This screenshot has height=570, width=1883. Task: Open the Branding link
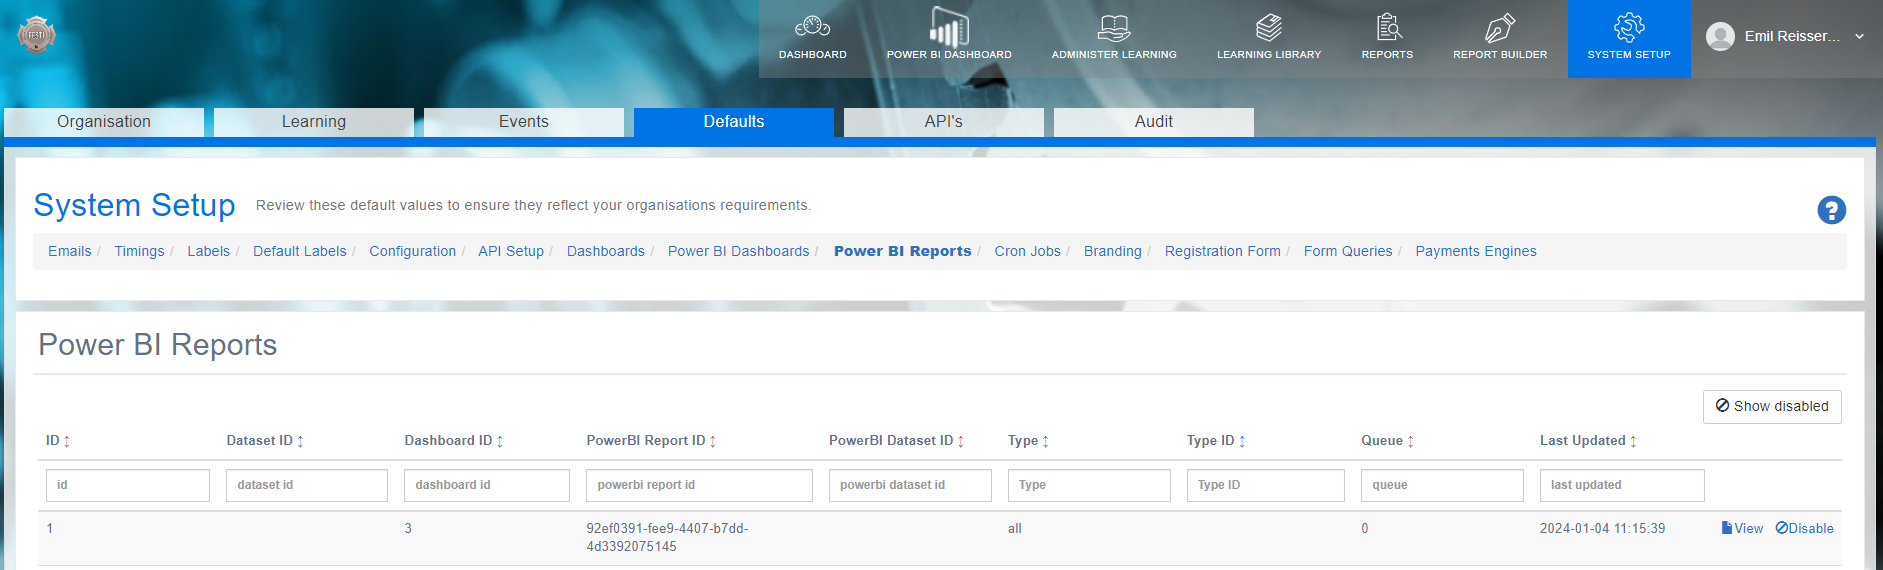tap(1113, 251)
